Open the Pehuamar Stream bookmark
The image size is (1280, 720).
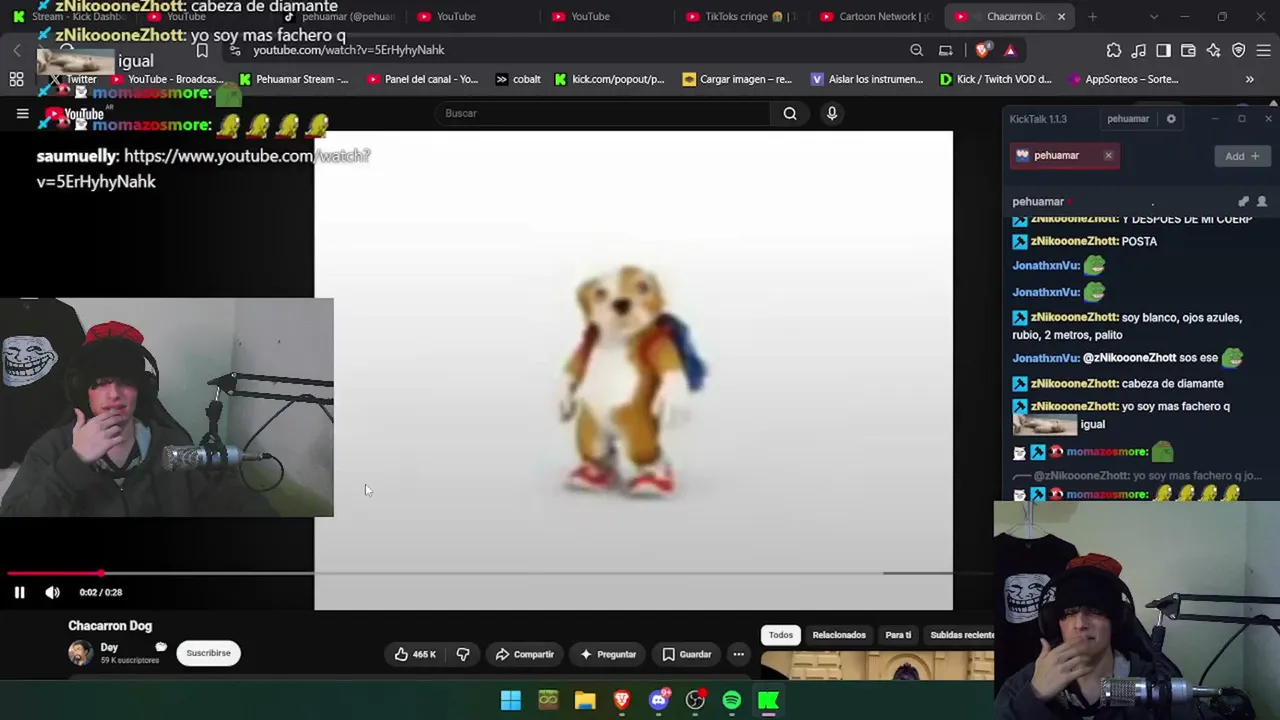coord(294,79)
